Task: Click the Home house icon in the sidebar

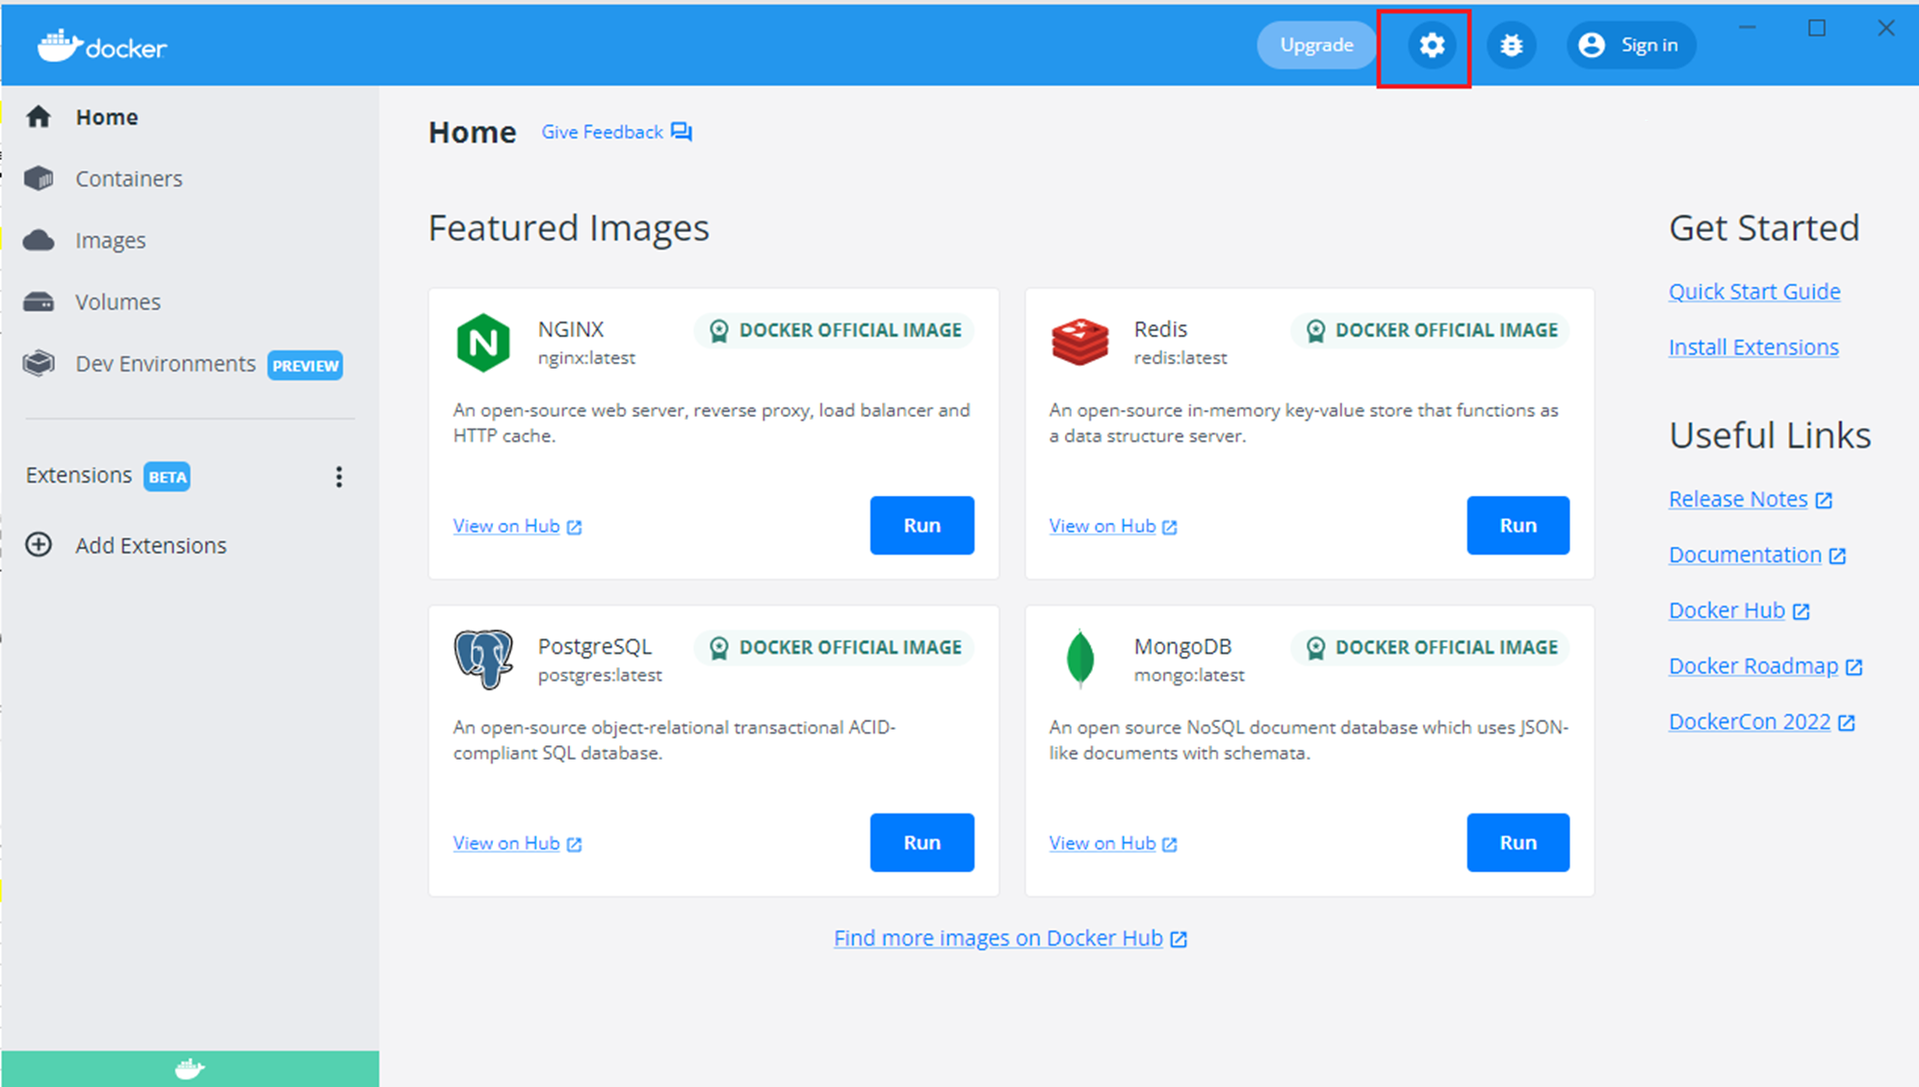Action: point(39,117)
